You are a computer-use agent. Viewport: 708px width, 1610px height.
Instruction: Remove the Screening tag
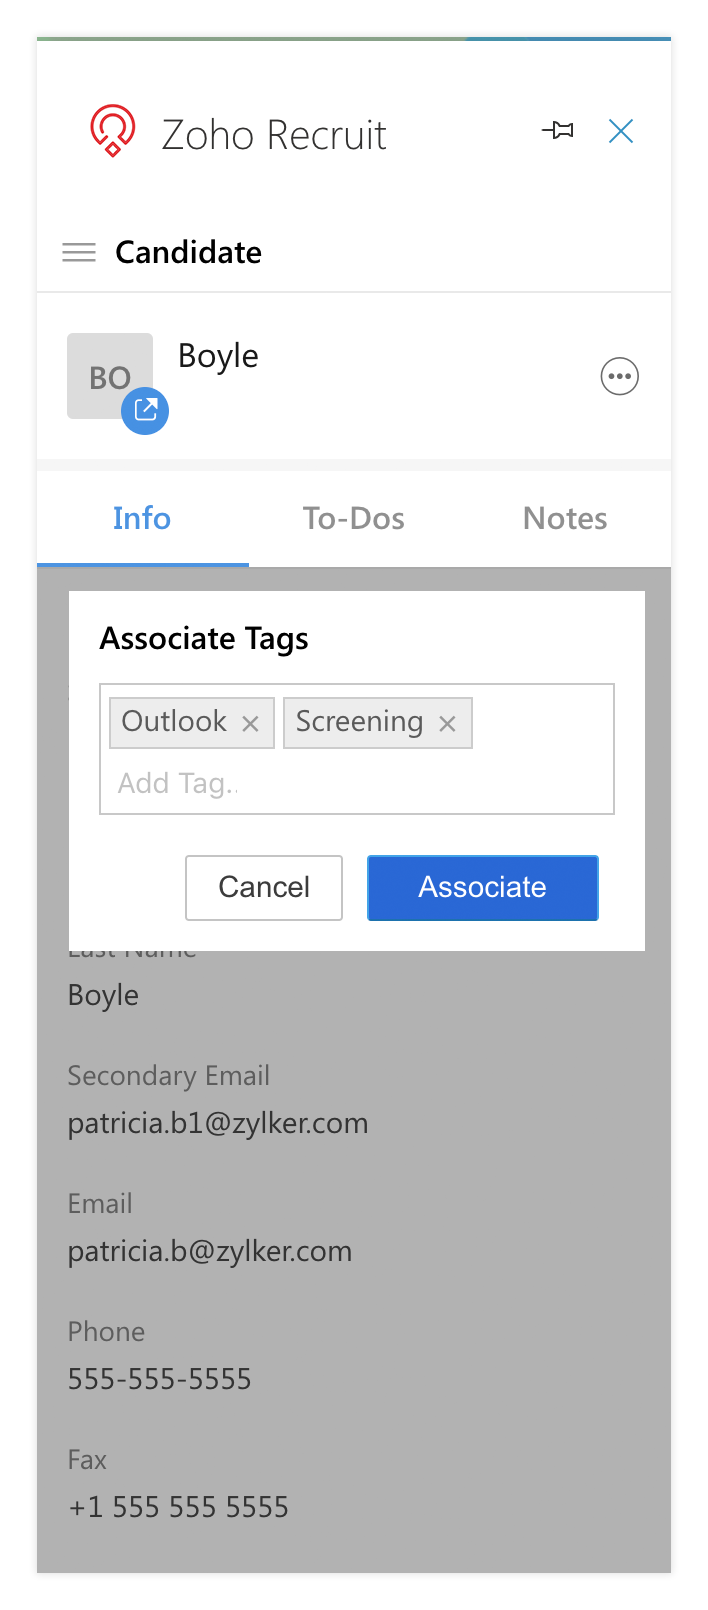[x=448, y=723]
